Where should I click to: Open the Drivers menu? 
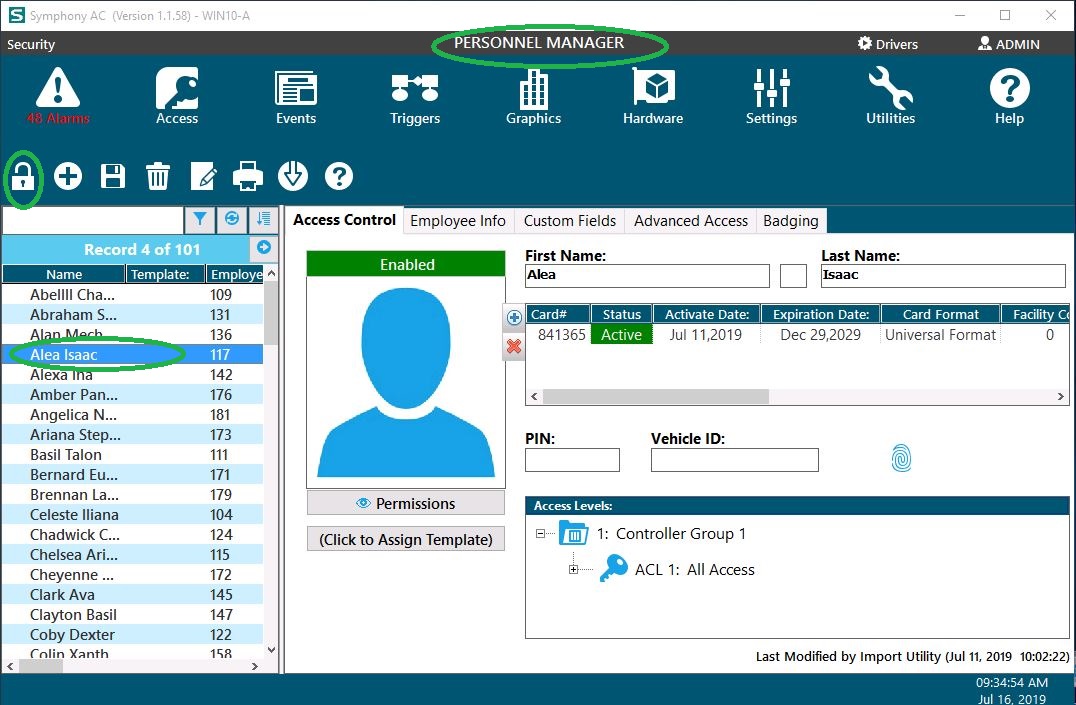(887, 44)
